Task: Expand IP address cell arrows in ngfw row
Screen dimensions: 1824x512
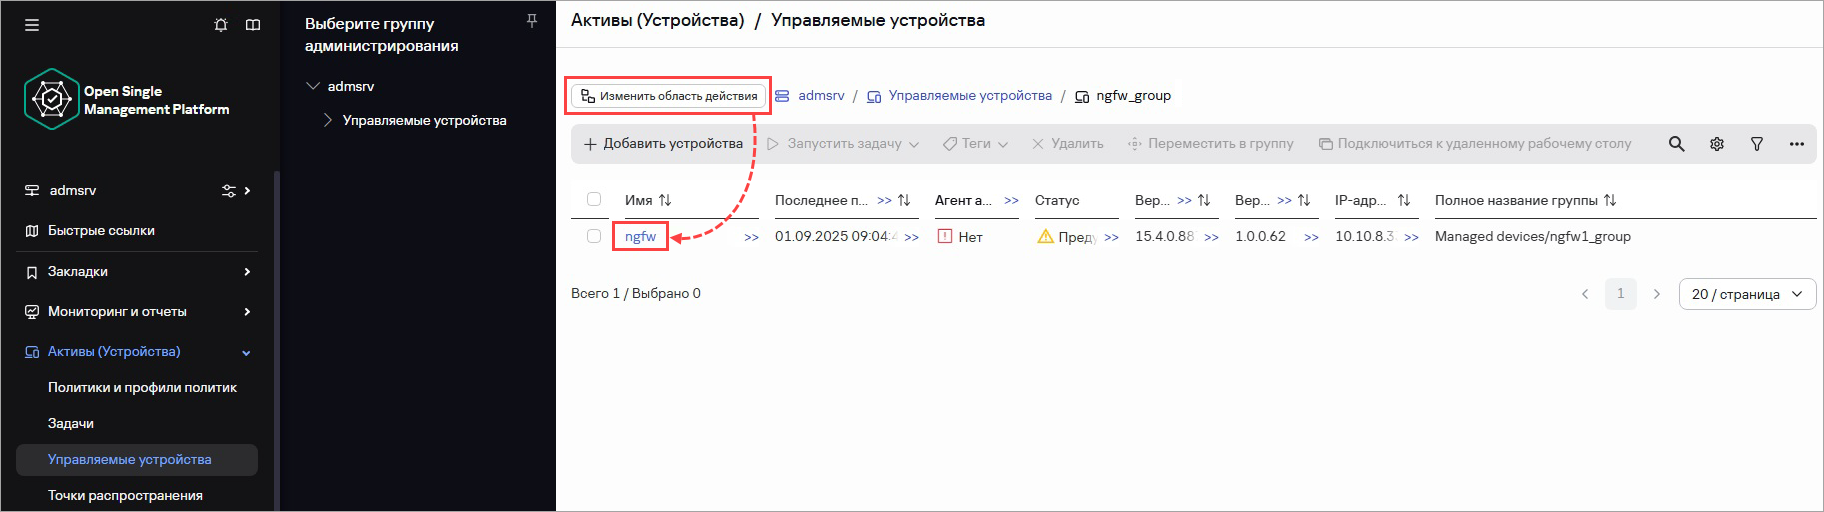Action: pos(1411,237)
